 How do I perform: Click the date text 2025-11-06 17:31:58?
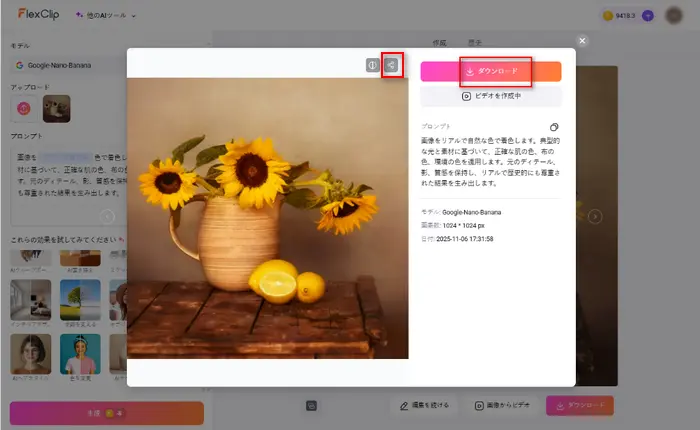click(x=465, y=239)
